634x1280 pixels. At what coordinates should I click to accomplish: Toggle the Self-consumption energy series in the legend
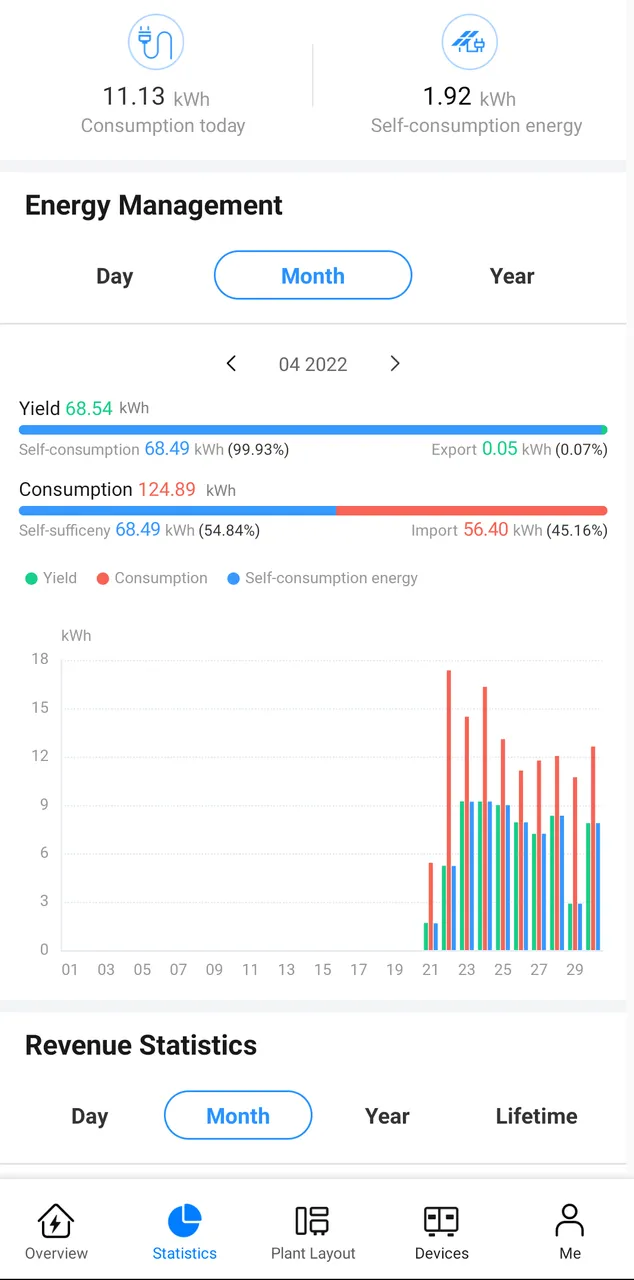point(322,578)
